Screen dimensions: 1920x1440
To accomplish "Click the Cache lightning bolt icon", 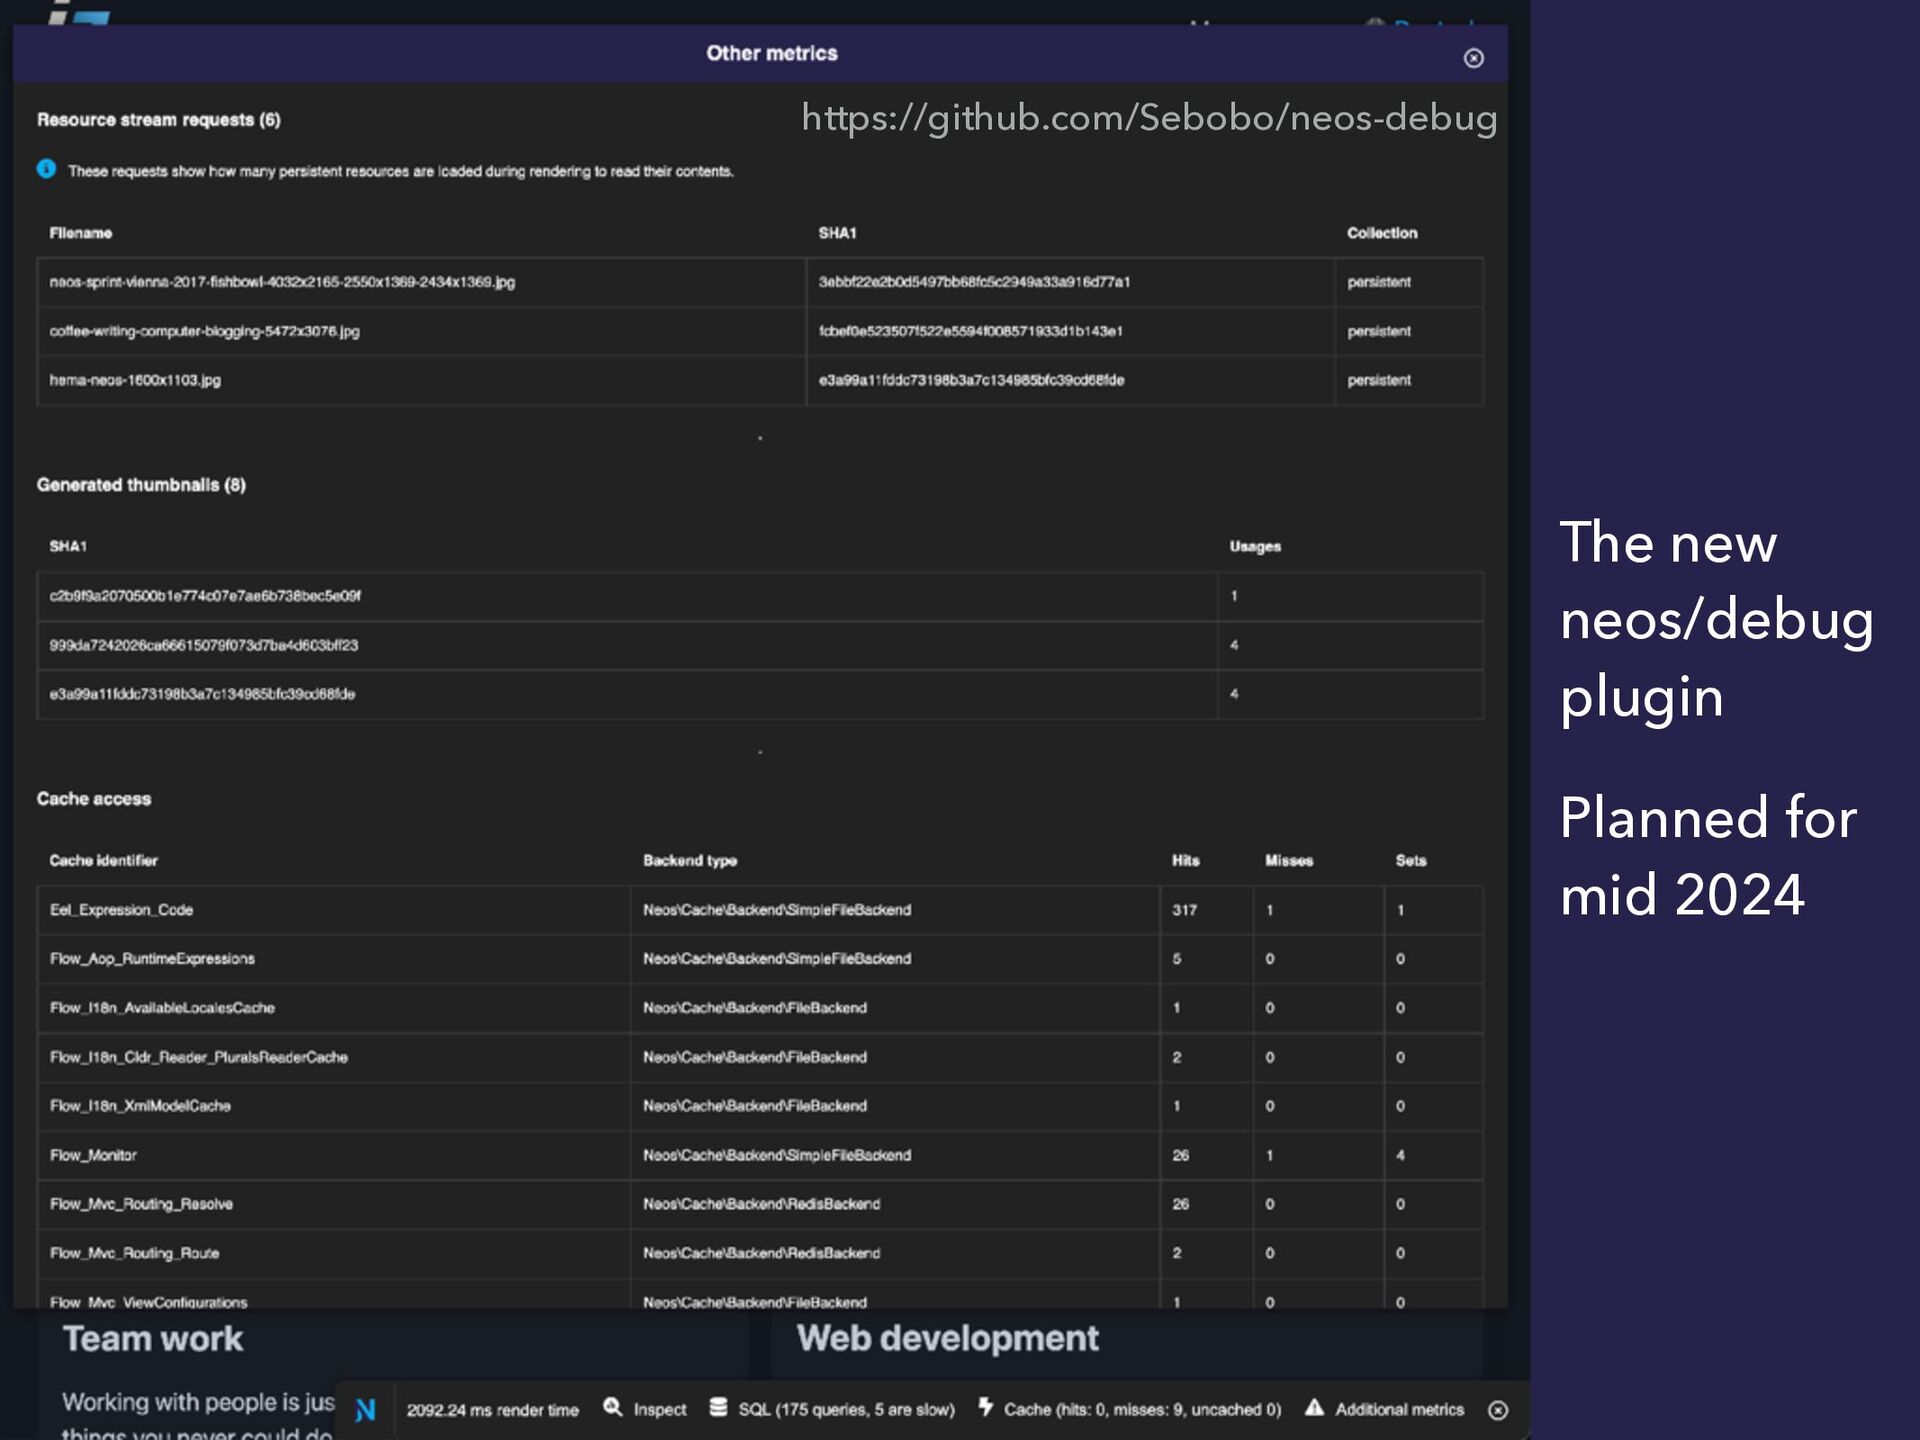I will 985,1407.
